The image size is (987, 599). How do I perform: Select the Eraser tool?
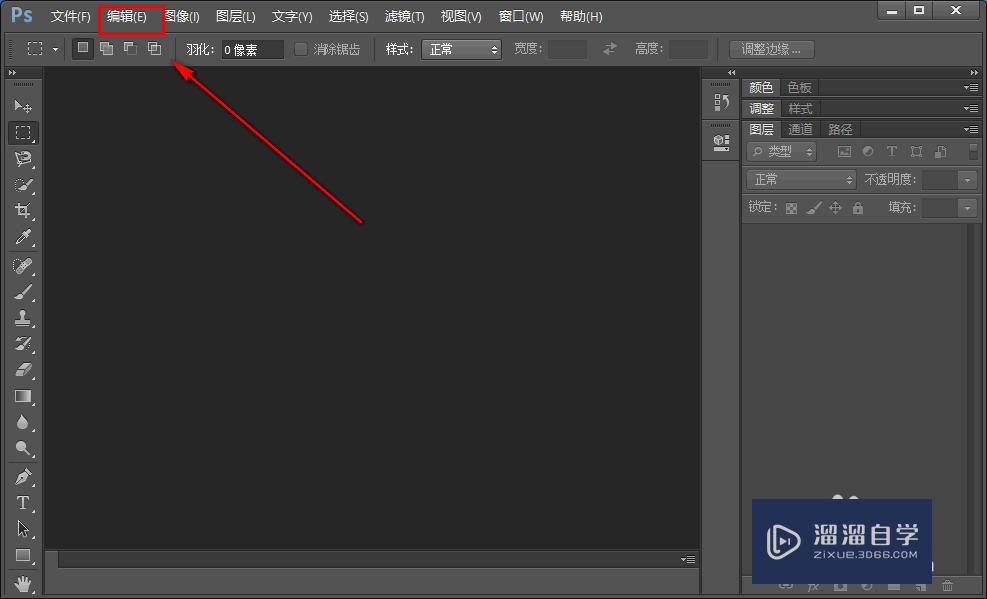(x=23, y=369)
